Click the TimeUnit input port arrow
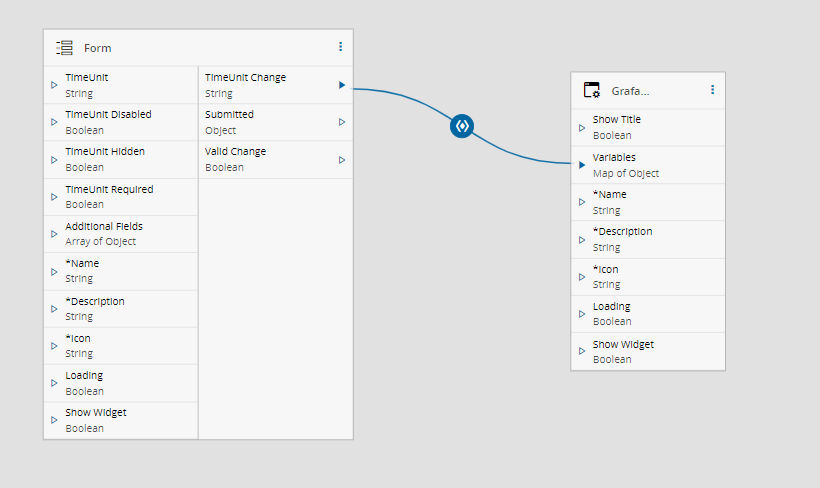 tap(54, 85)
